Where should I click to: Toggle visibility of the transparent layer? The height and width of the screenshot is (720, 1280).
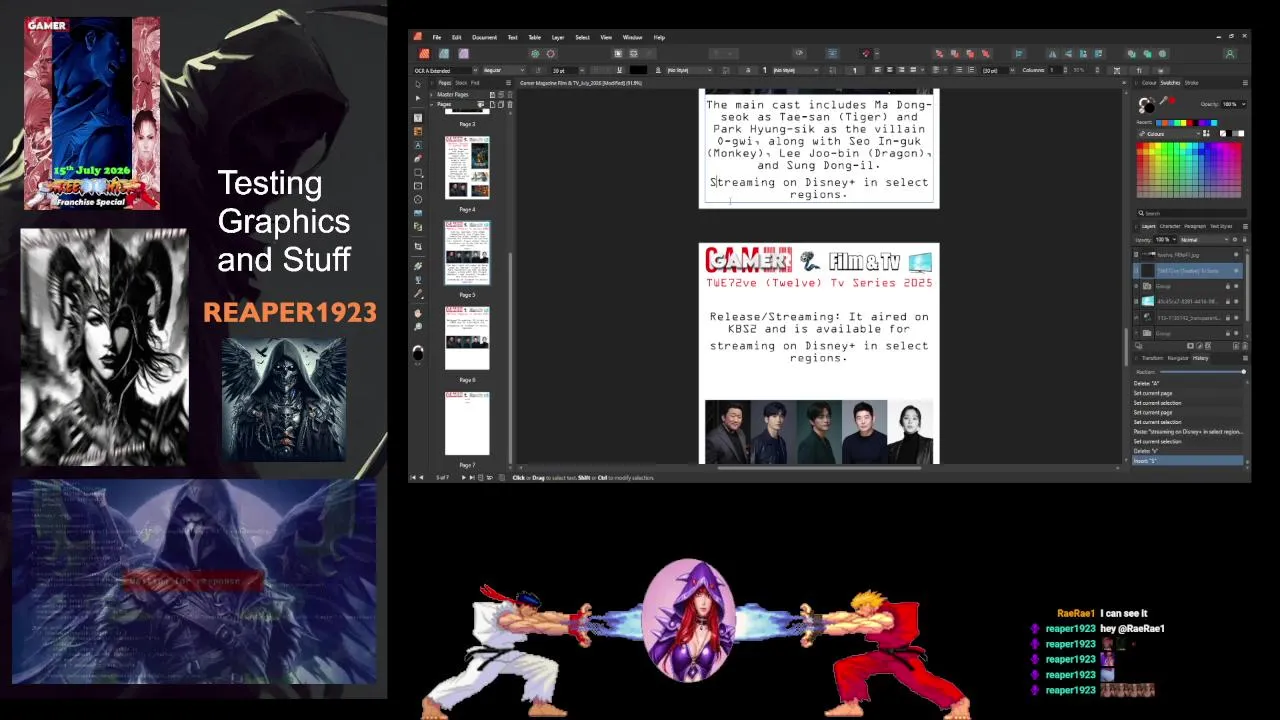[1236, 318]
